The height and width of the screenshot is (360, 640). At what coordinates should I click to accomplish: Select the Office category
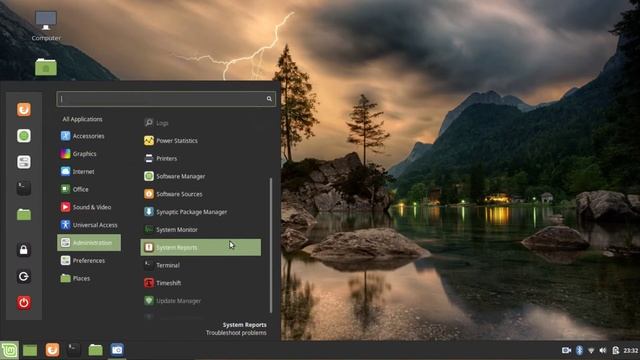[x=89, y=189]
